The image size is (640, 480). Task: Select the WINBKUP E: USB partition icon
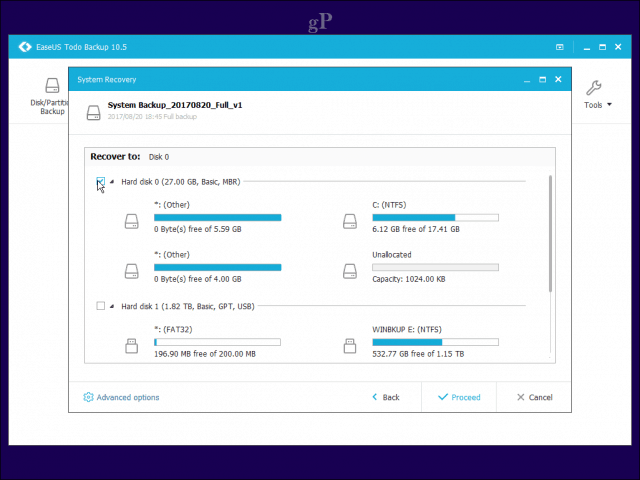click(x=350, y=346)
